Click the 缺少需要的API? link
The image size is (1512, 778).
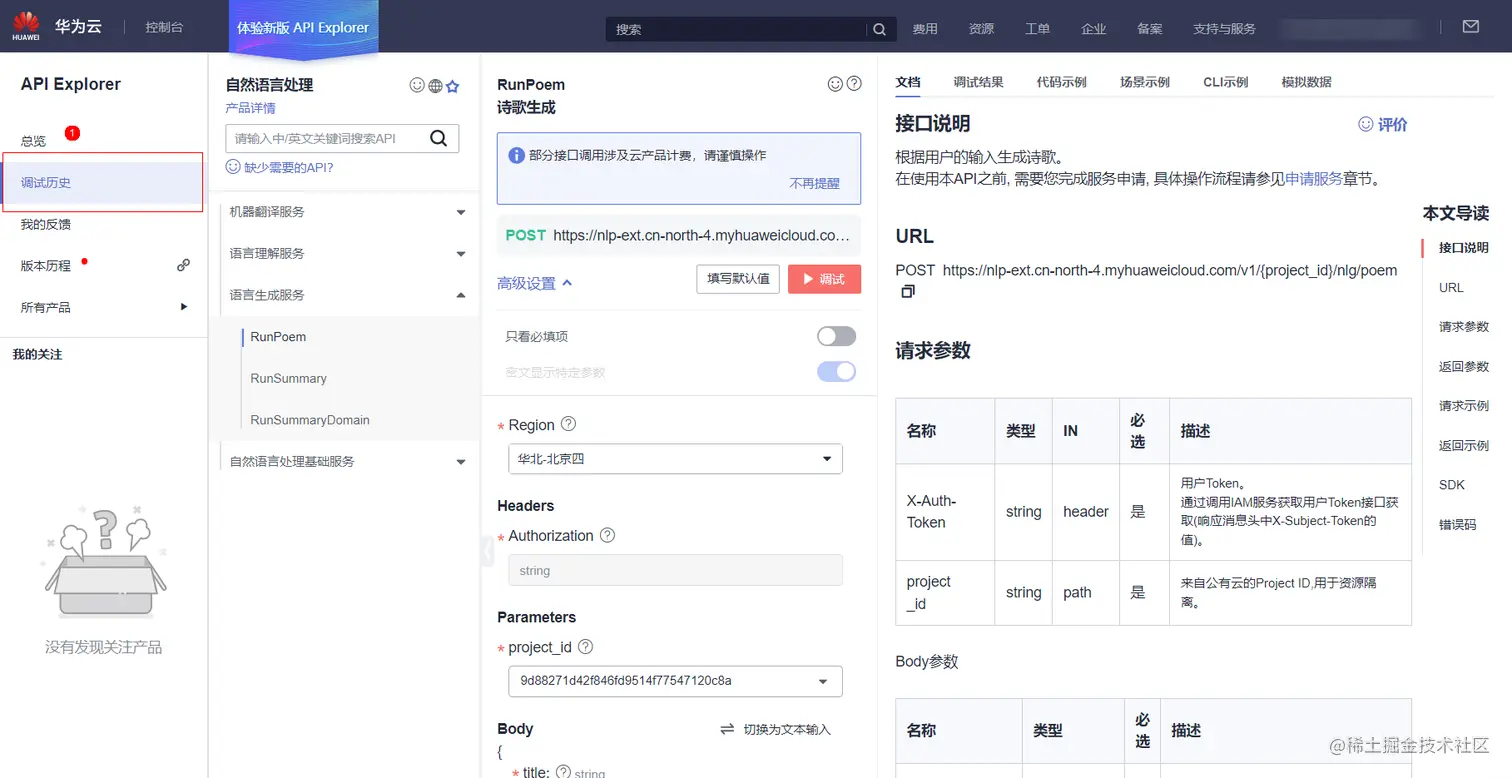288,167
